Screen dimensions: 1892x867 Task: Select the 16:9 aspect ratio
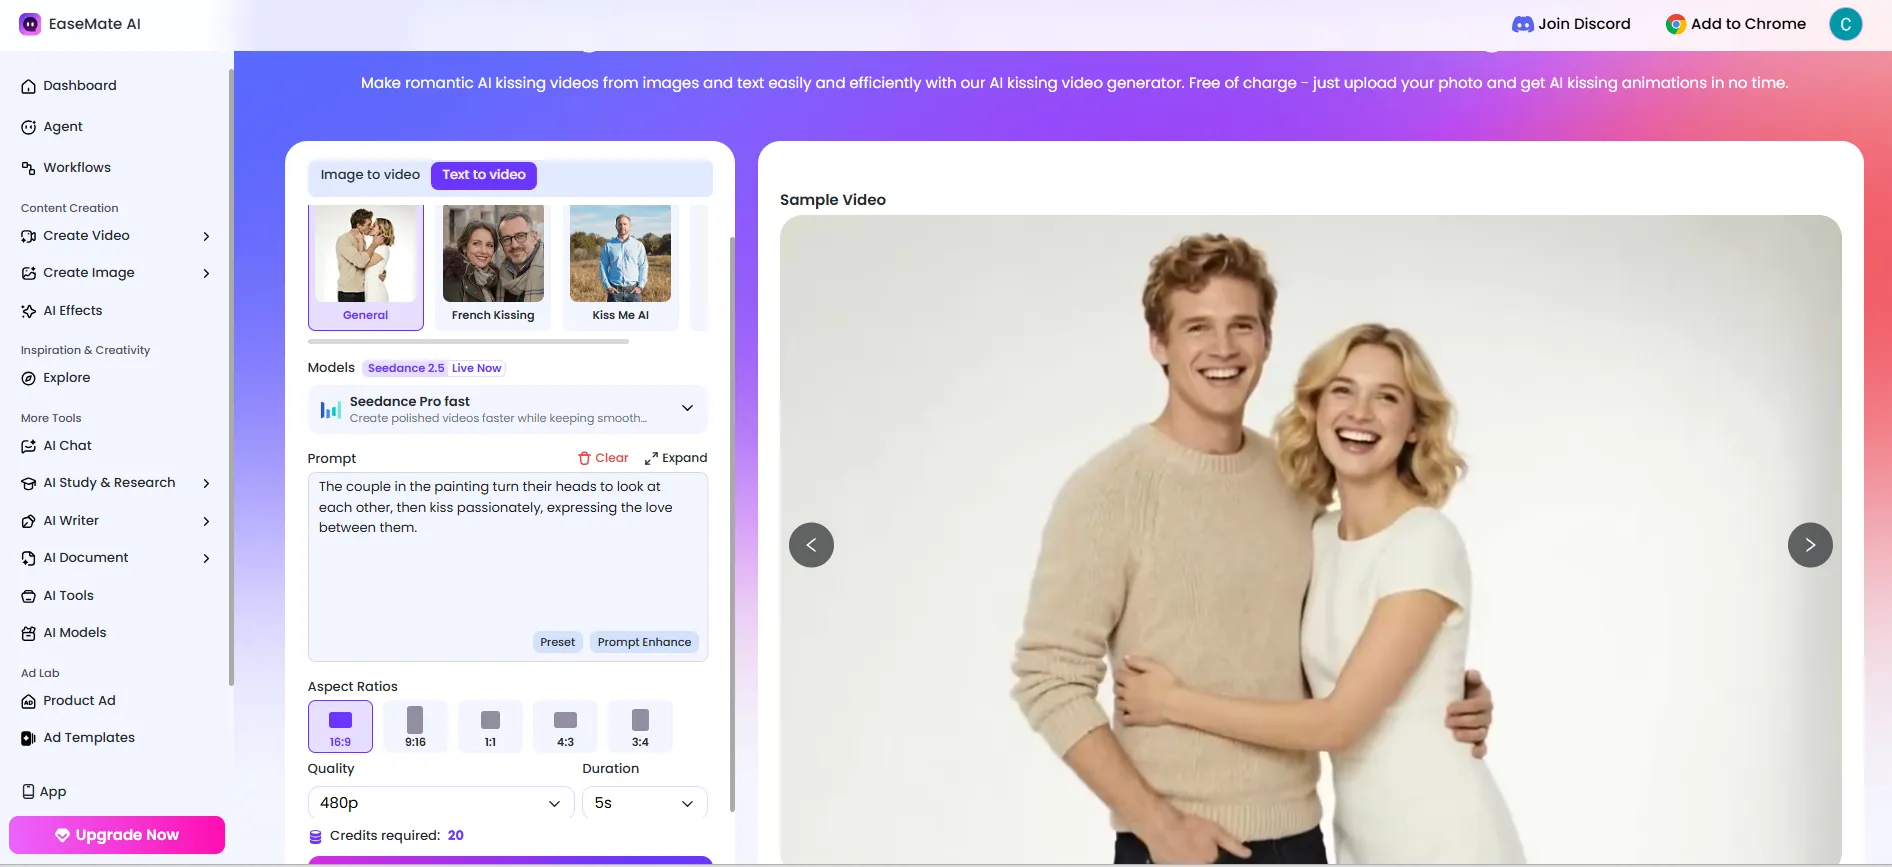point(340,726)
